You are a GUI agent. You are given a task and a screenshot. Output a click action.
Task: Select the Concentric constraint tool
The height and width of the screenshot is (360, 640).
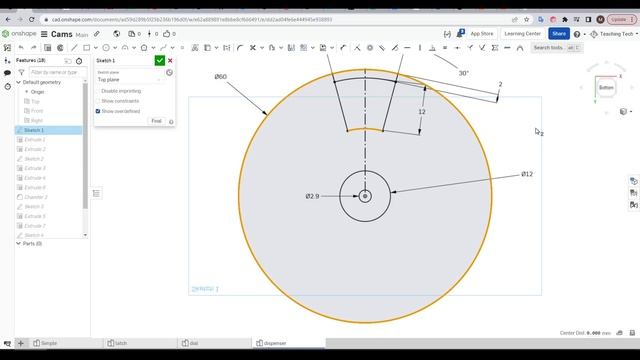coord(370,48)
